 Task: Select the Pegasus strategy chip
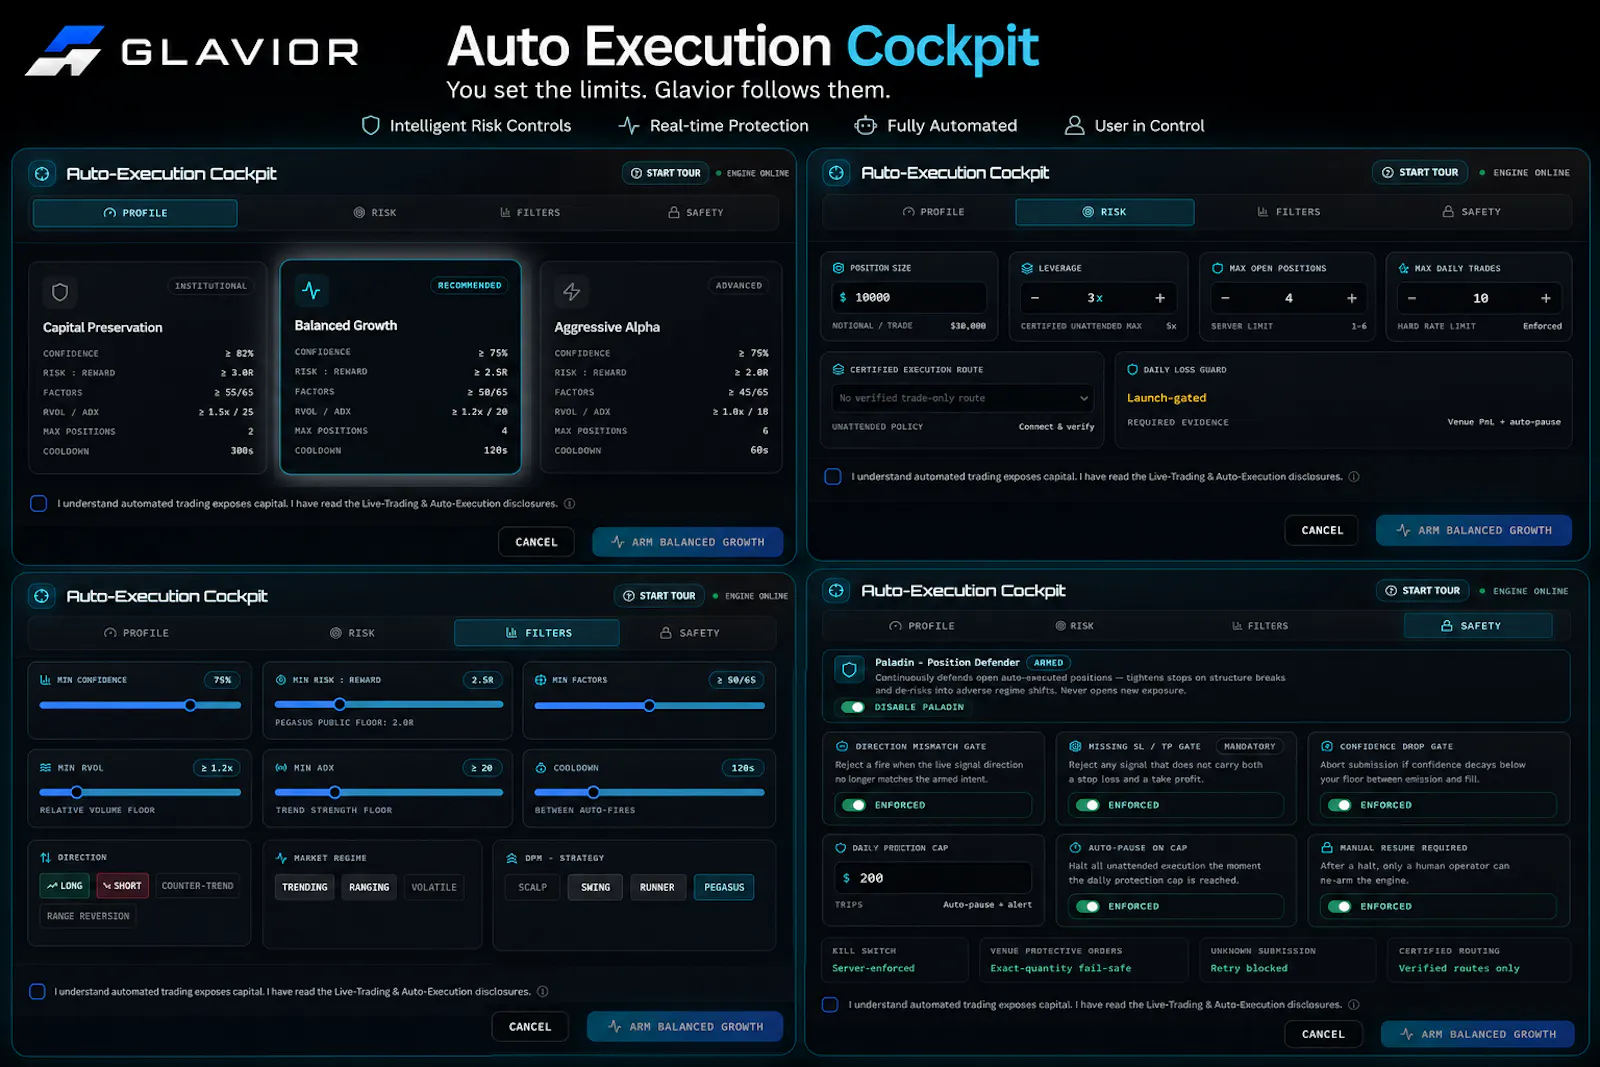(x=724, y=887)
